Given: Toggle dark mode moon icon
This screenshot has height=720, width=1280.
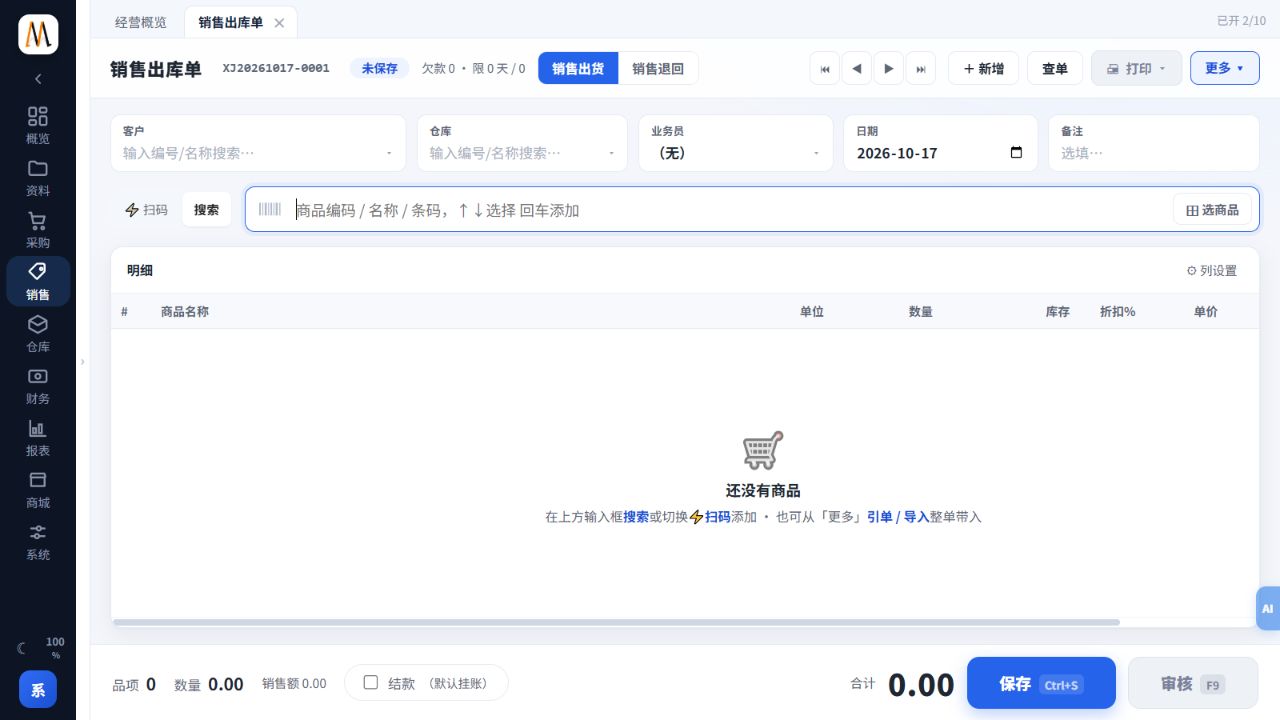Looking at the screenshot, I should click(x=22, y=648).
